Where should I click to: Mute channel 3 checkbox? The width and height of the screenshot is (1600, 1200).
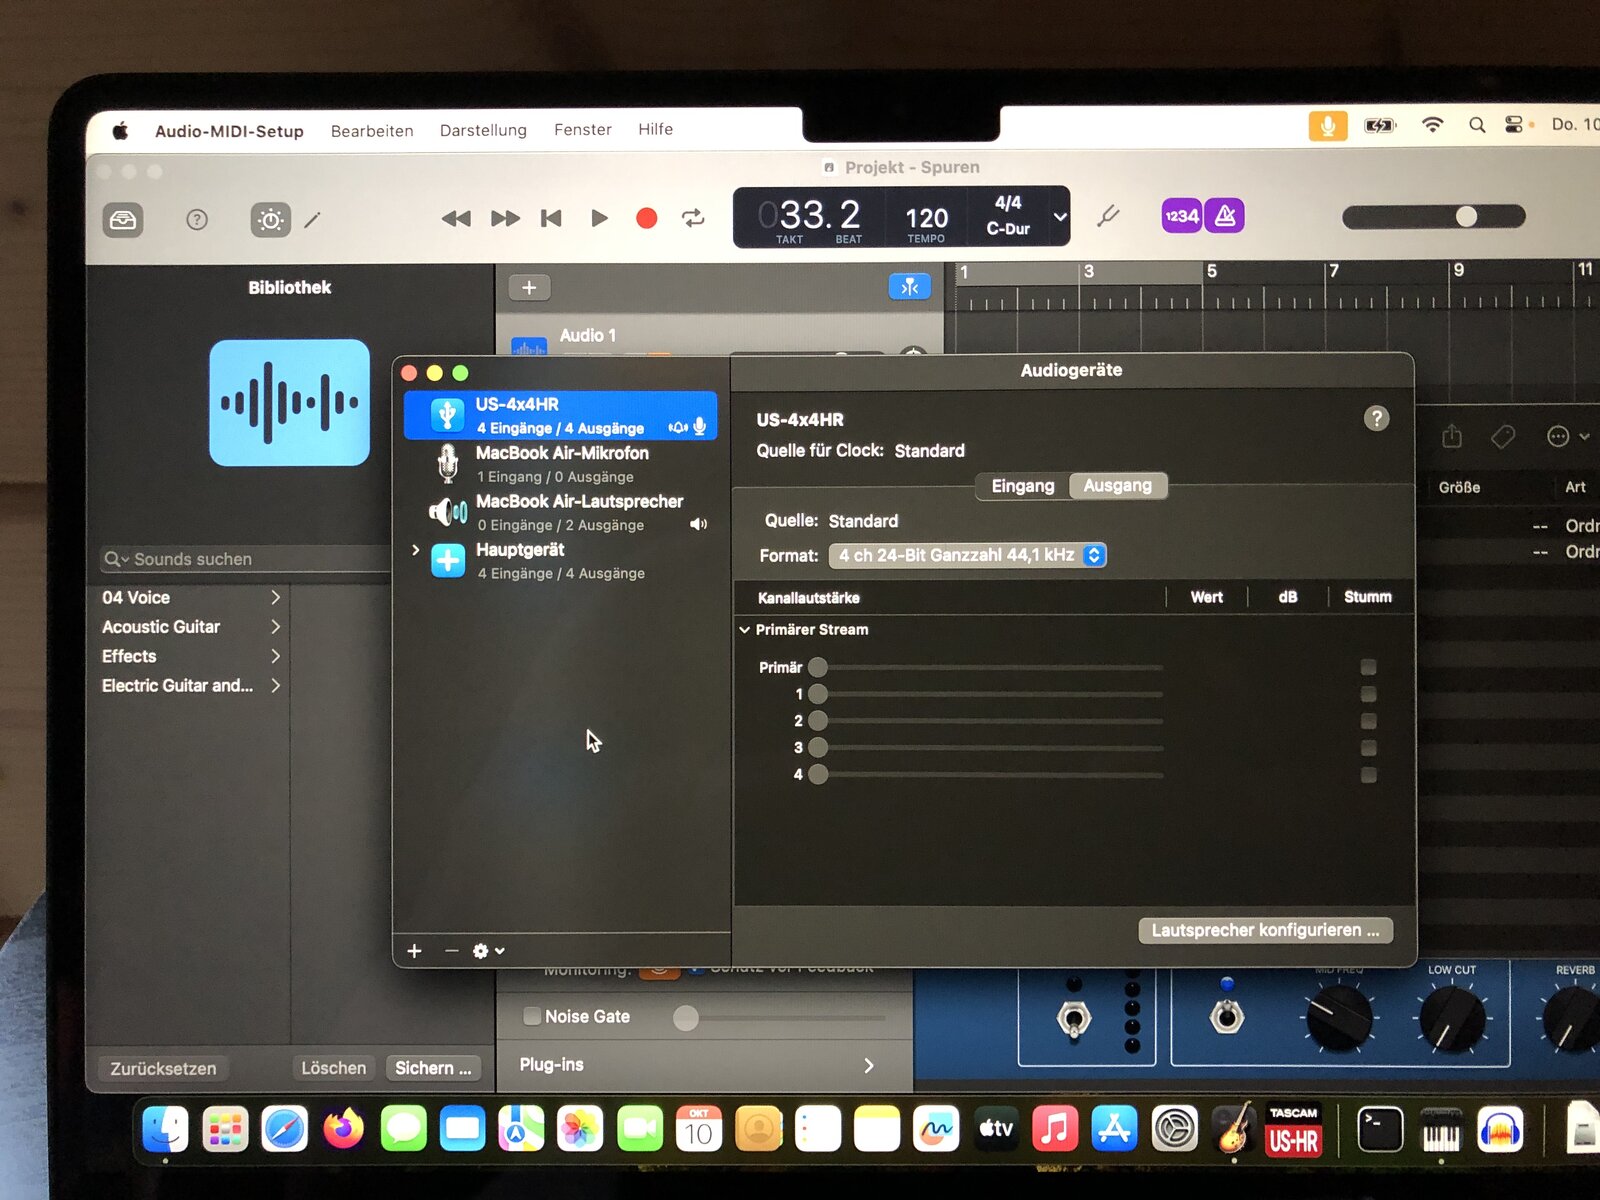[1368, 748]
